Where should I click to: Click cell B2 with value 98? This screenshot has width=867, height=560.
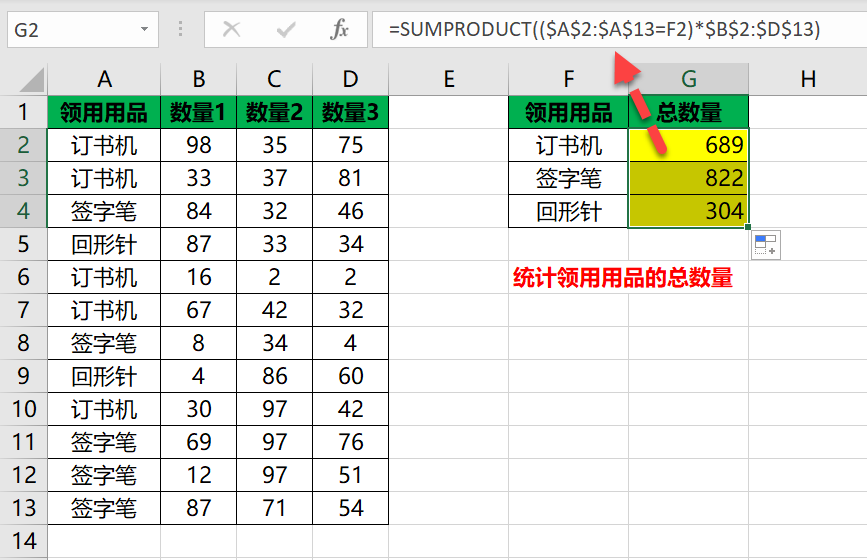point(199,145)
